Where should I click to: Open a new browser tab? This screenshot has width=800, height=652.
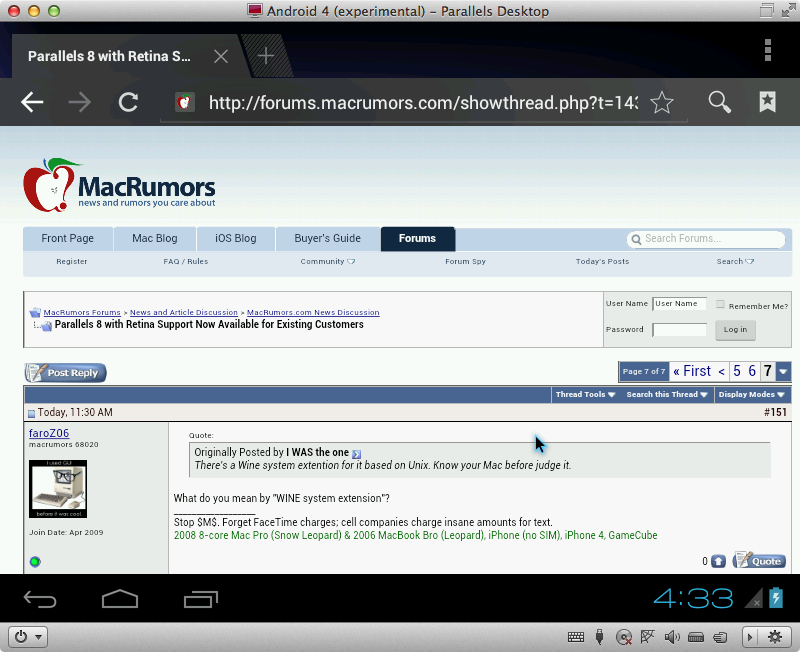266,56
